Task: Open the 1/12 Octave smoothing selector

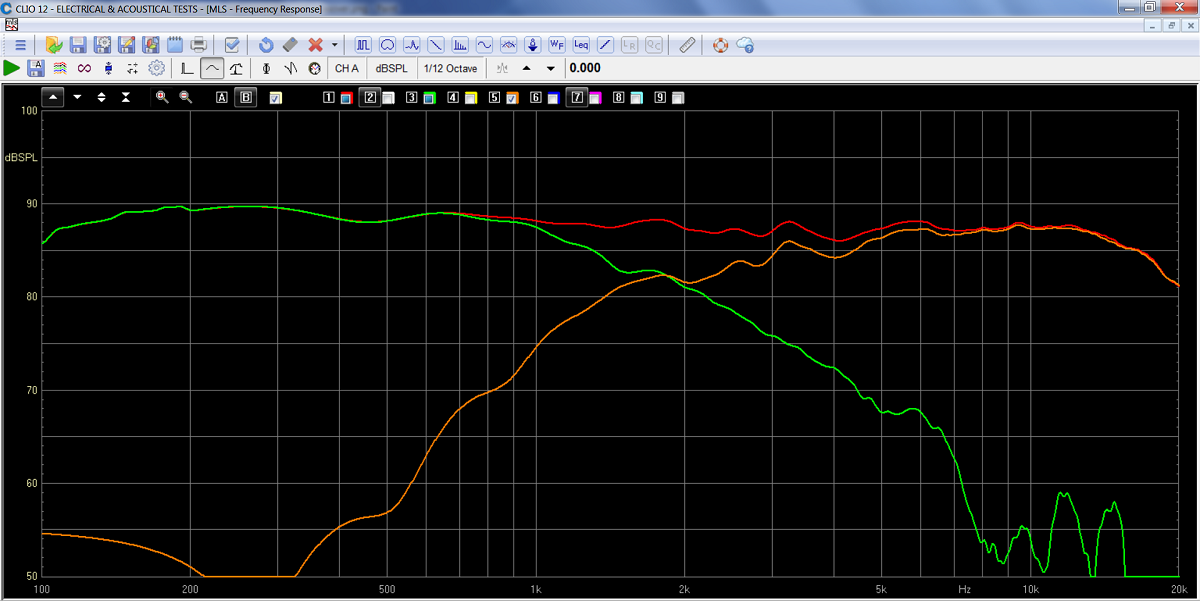Action: pos(450,68)
